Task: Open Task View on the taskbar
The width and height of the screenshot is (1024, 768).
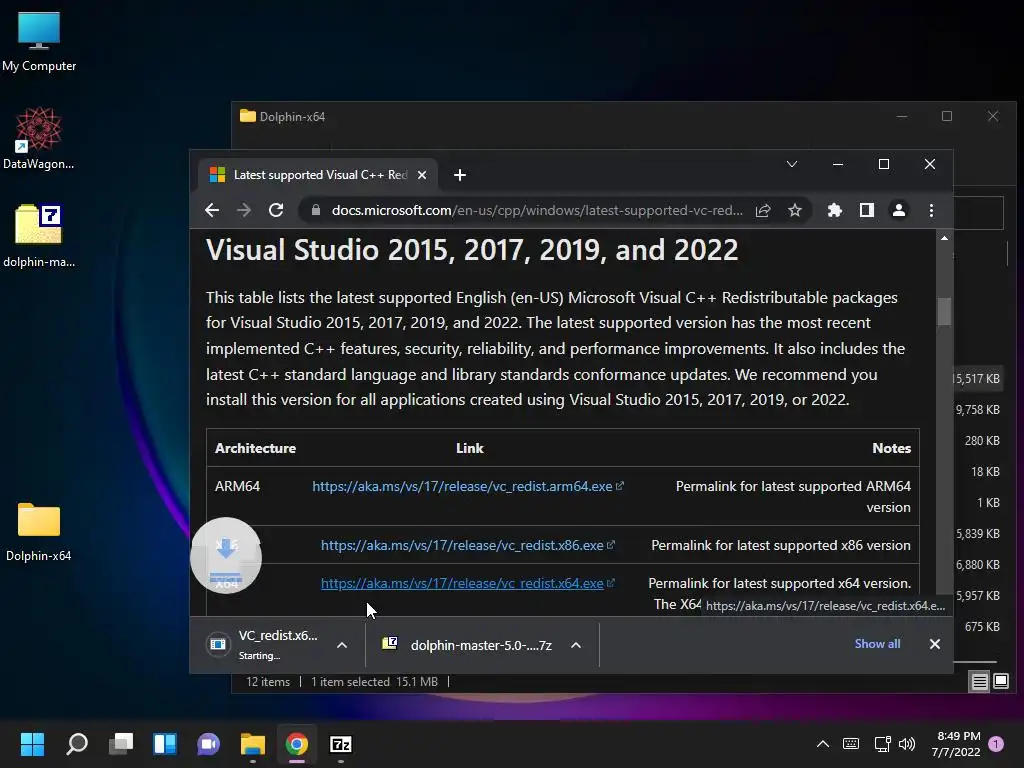Action: [121, 744]
